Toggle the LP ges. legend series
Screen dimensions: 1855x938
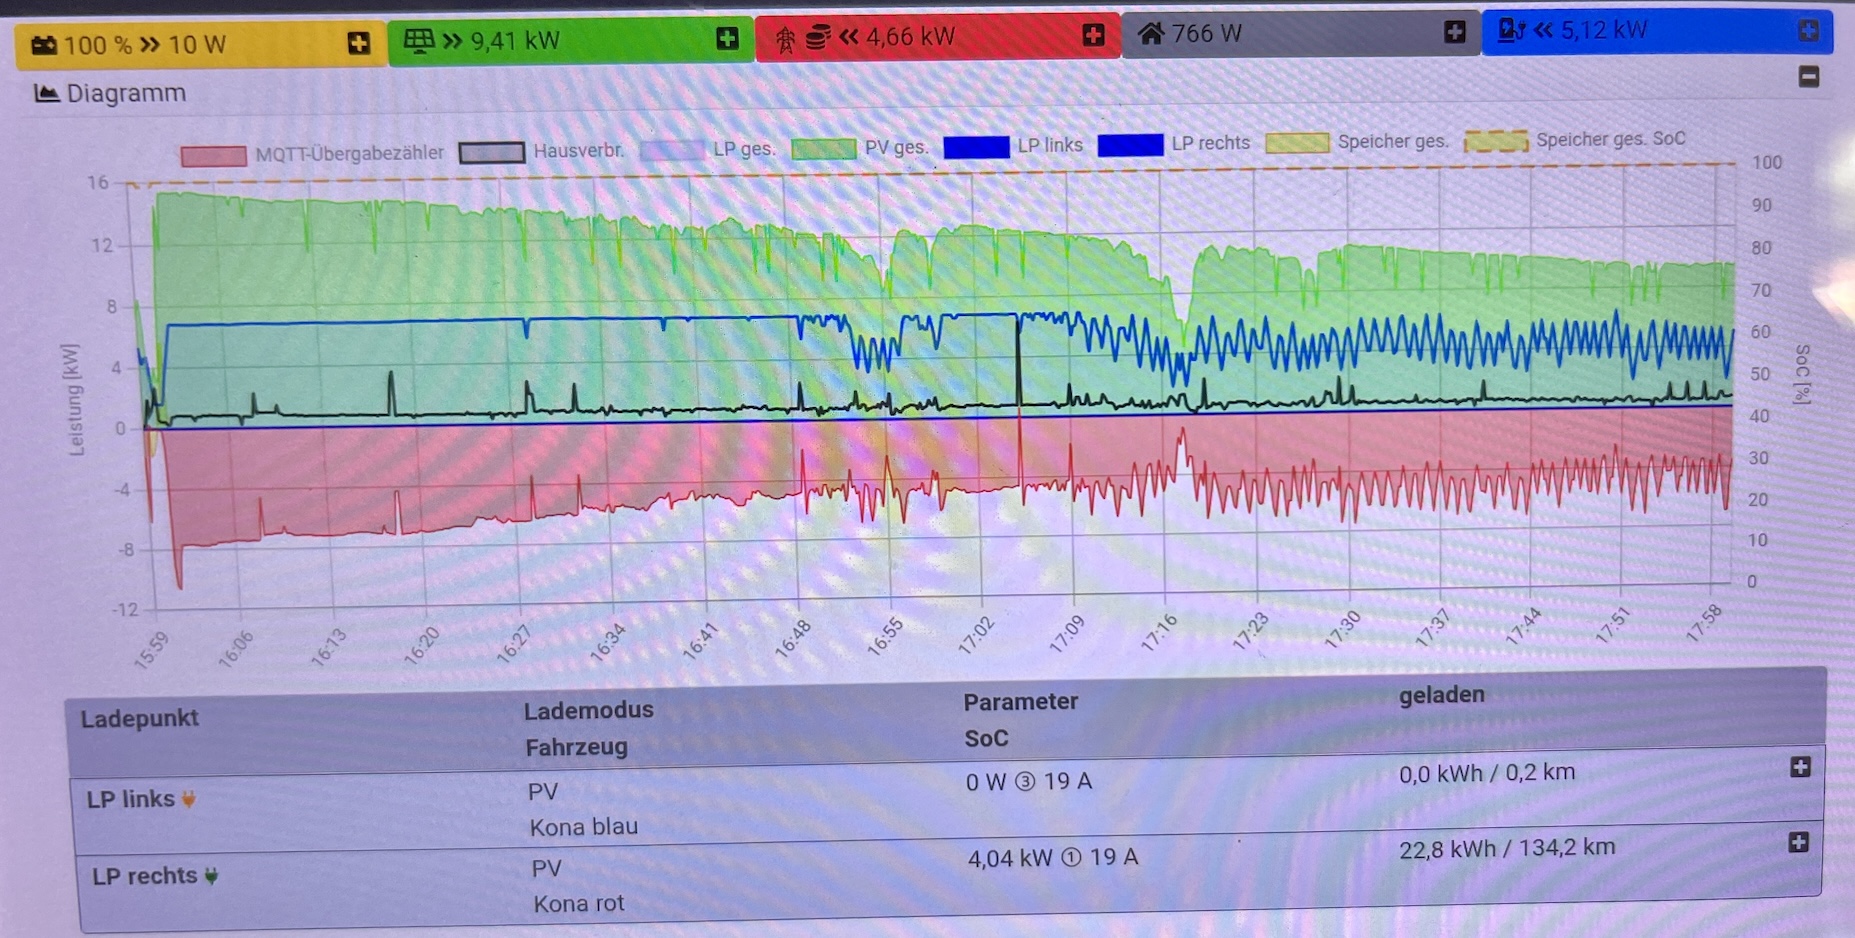(707, 149)
